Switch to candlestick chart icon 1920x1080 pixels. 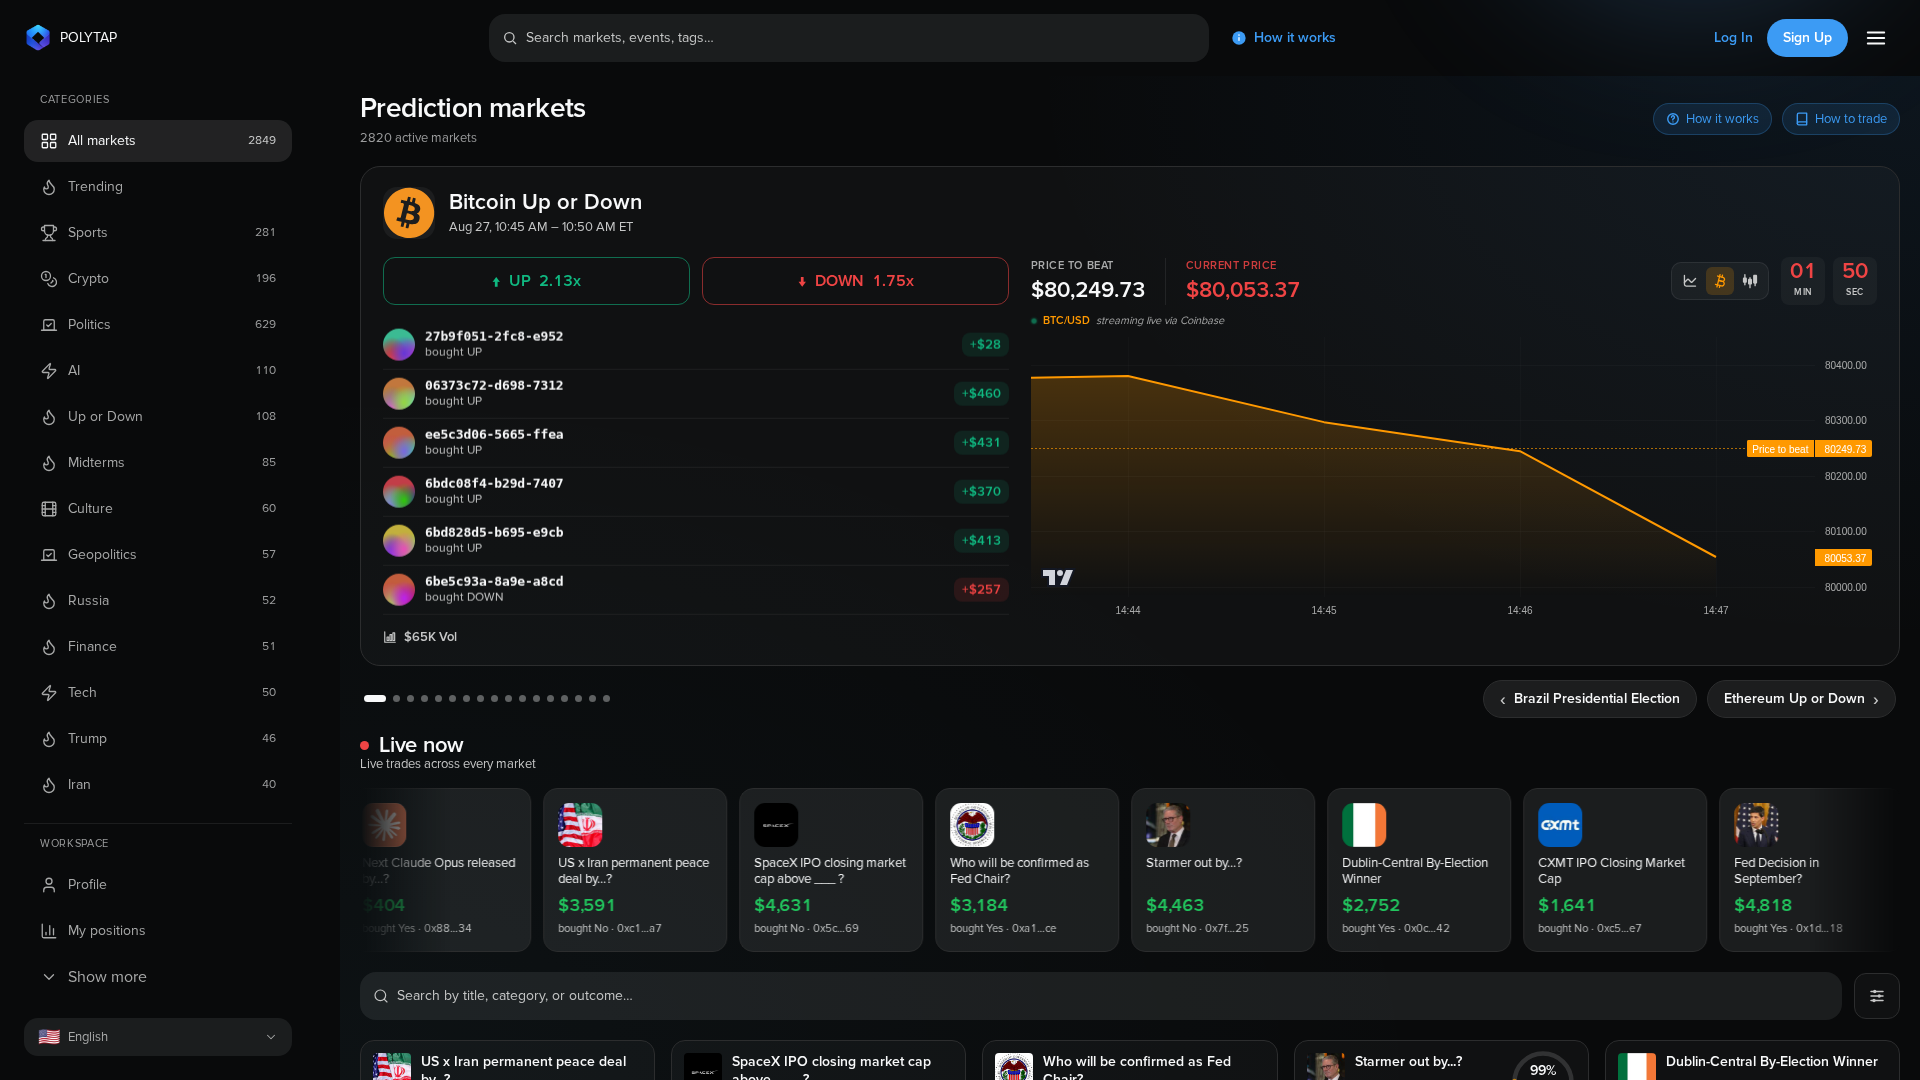click(x=1750, y=281)
